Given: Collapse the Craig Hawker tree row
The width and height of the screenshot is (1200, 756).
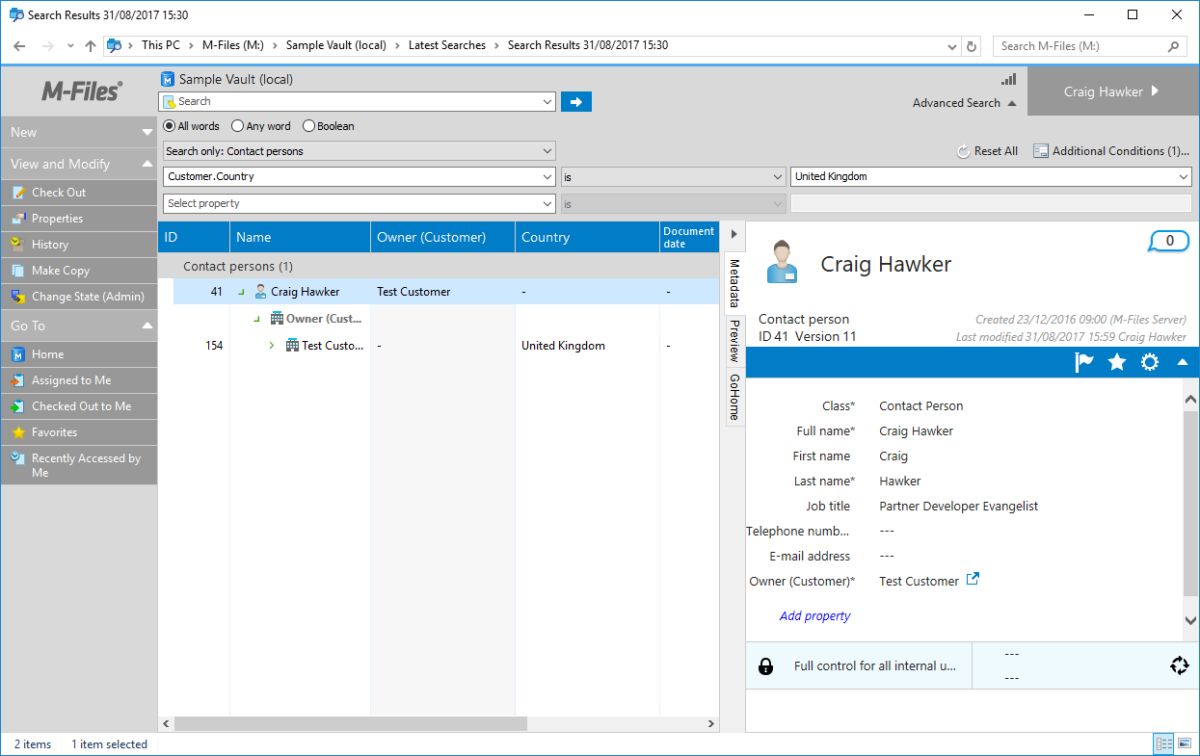Looking at the screenshot, I should pos(241,292).
